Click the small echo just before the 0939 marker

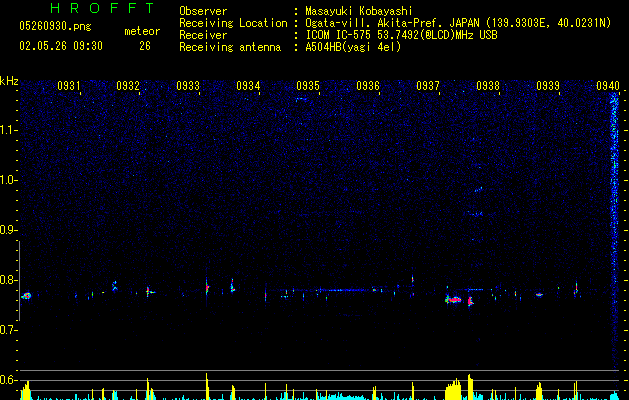point(539,294)
